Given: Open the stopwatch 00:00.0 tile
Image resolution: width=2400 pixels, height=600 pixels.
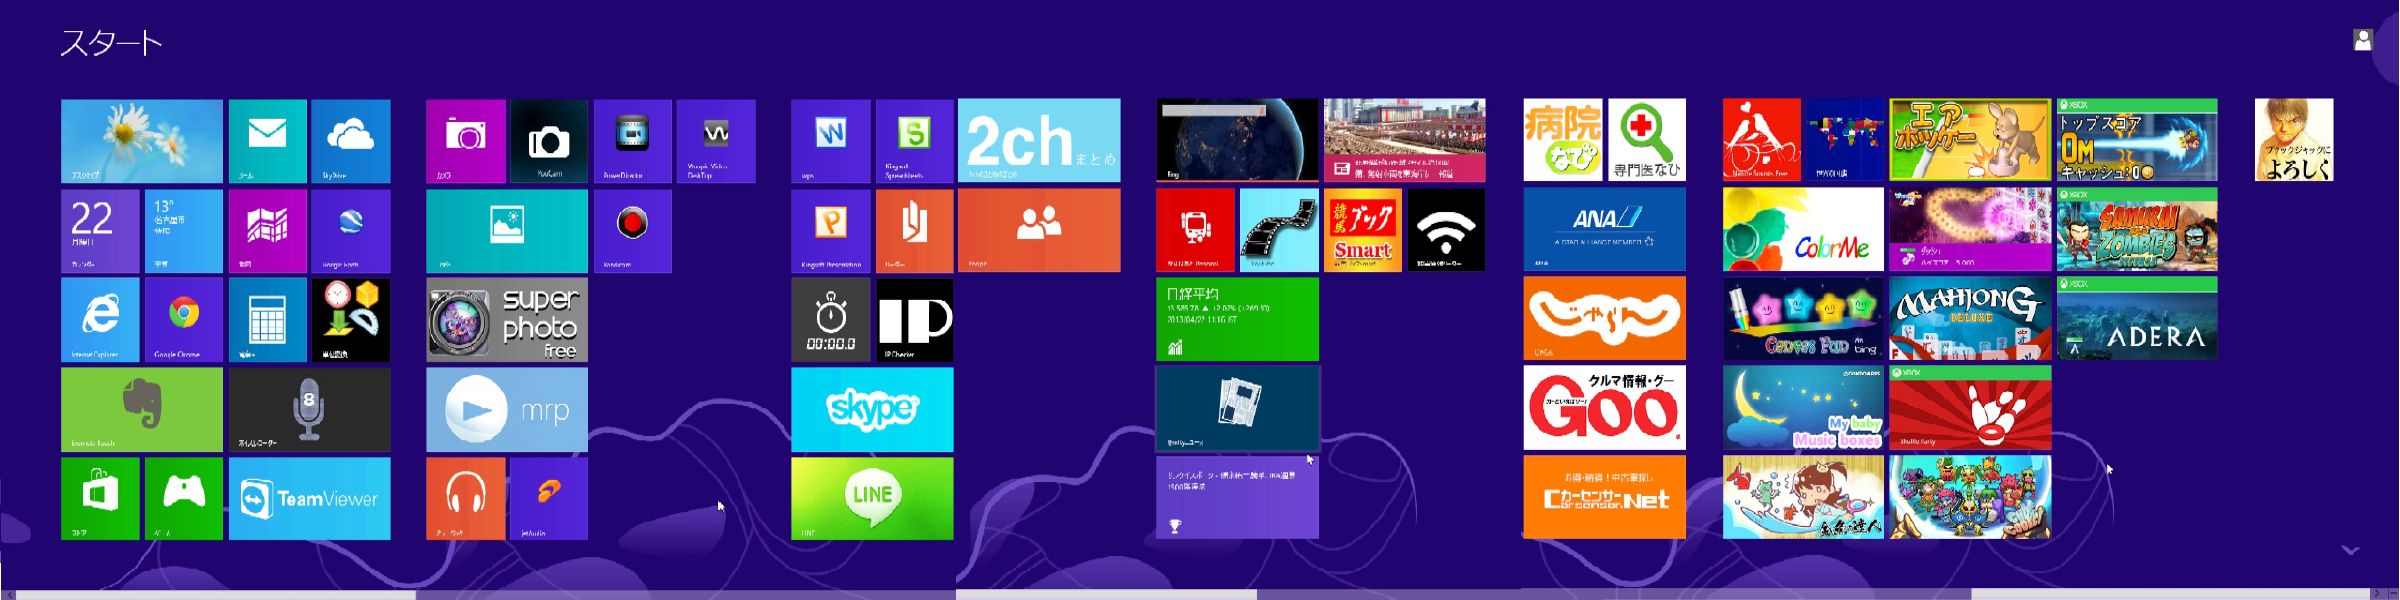Looking at the screenshot, I should pyautogui.click(x=831, y=320).
